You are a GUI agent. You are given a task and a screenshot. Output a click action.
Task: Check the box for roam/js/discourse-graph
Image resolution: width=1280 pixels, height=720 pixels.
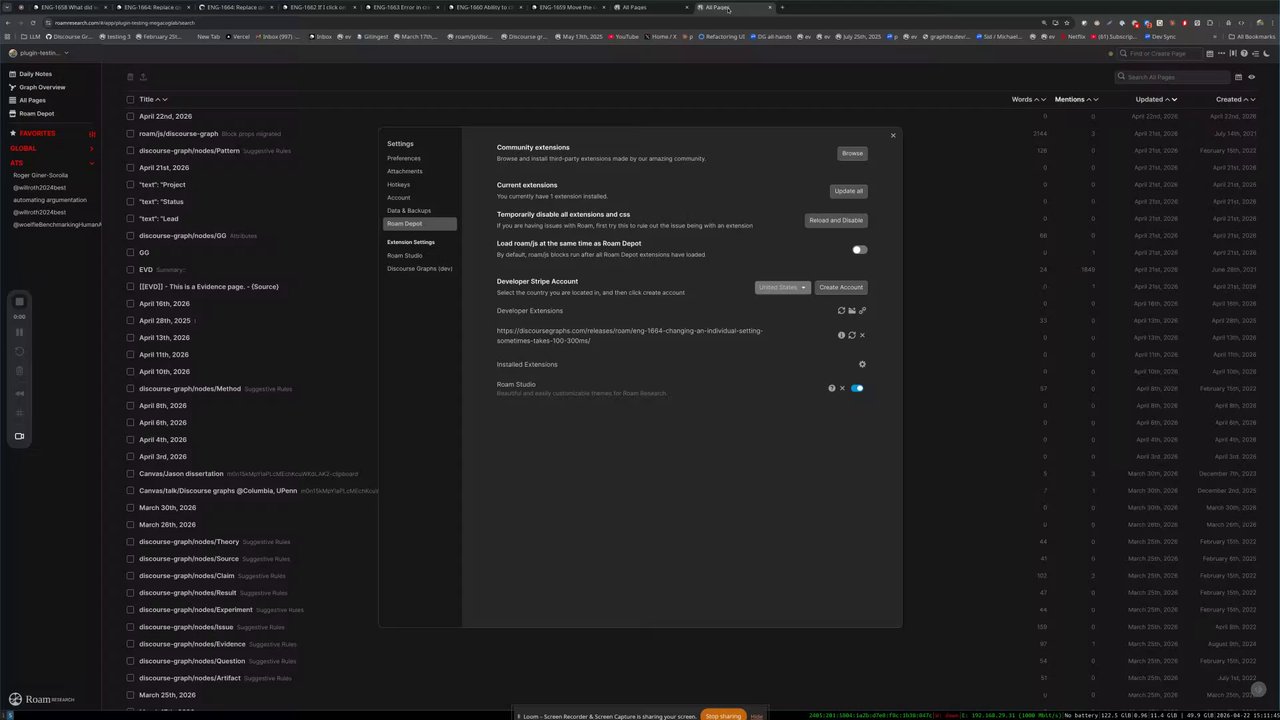coord(130,133)
